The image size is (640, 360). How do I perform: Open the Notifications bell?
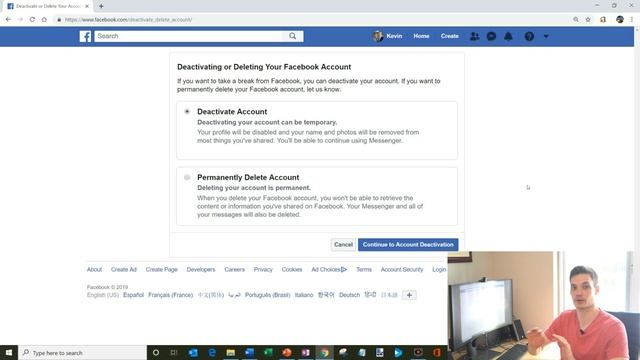(508, 36)
